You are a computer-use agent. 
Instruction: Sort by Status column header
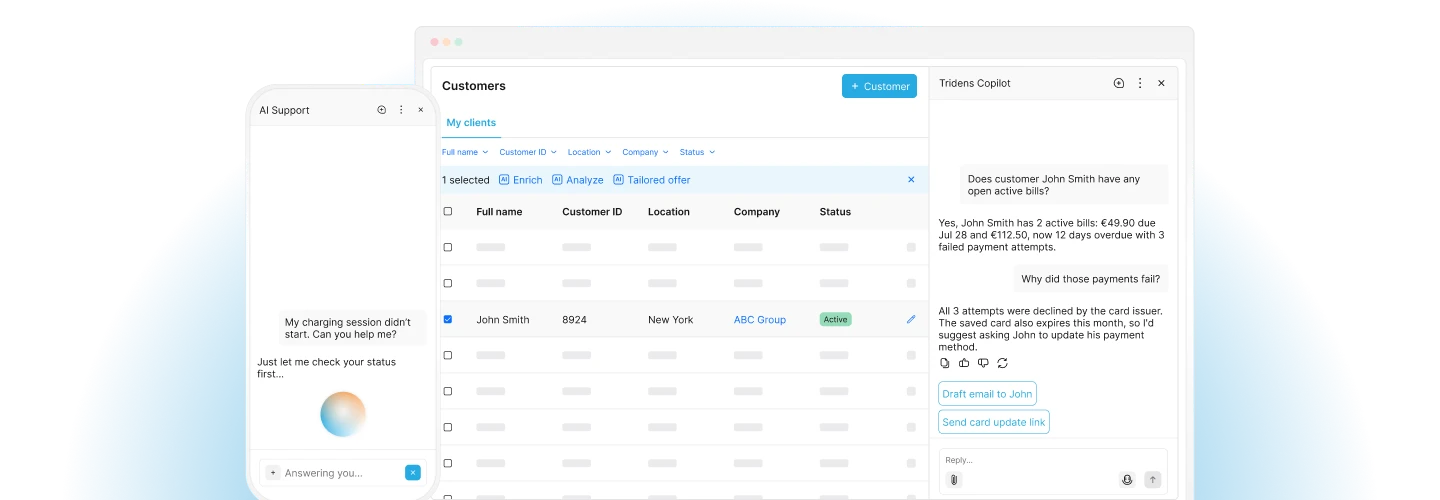coord(835,212)
